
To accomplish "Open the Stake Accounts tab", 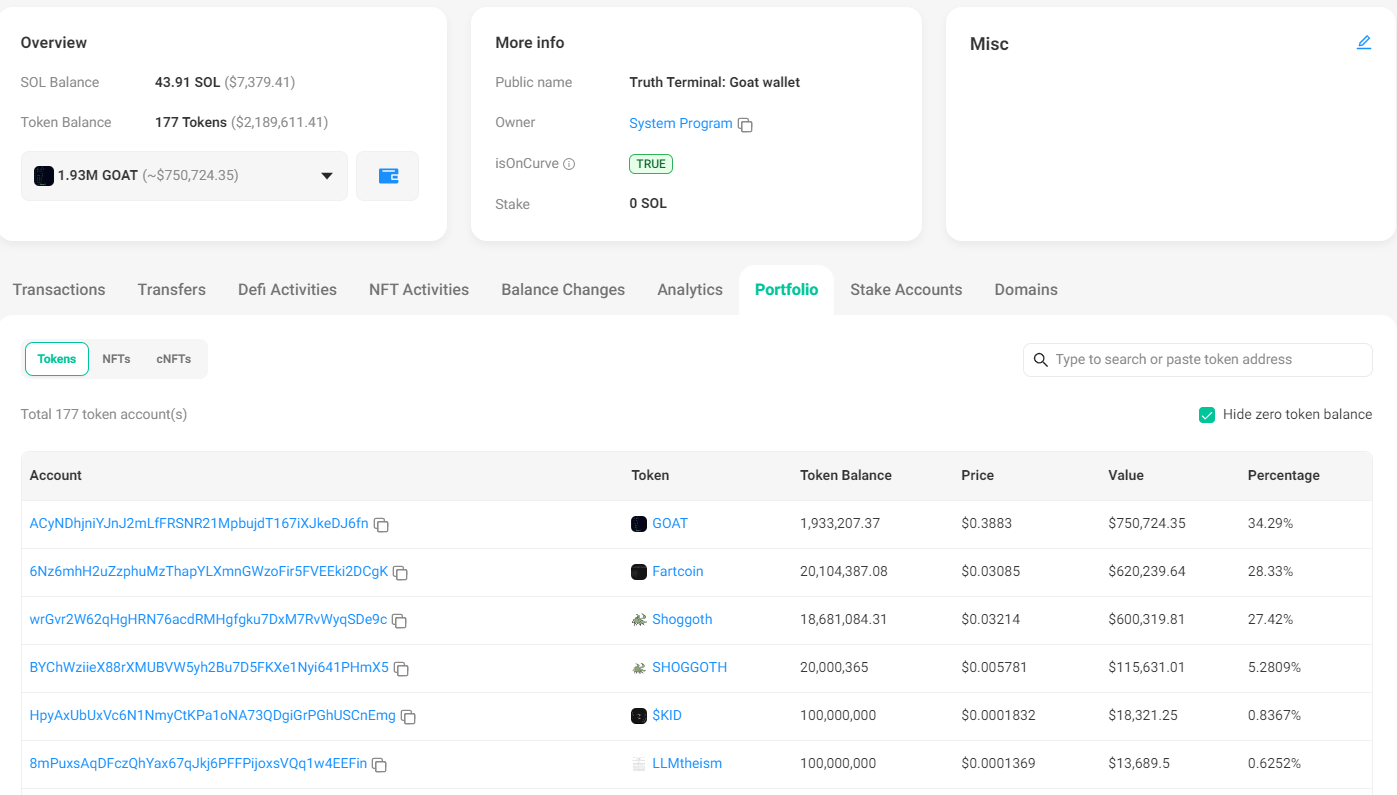I will (x=905, y=290).
